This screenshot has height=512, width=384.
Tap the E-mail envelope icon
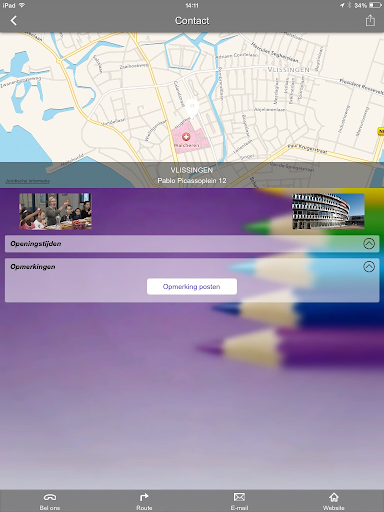point(239,497)
